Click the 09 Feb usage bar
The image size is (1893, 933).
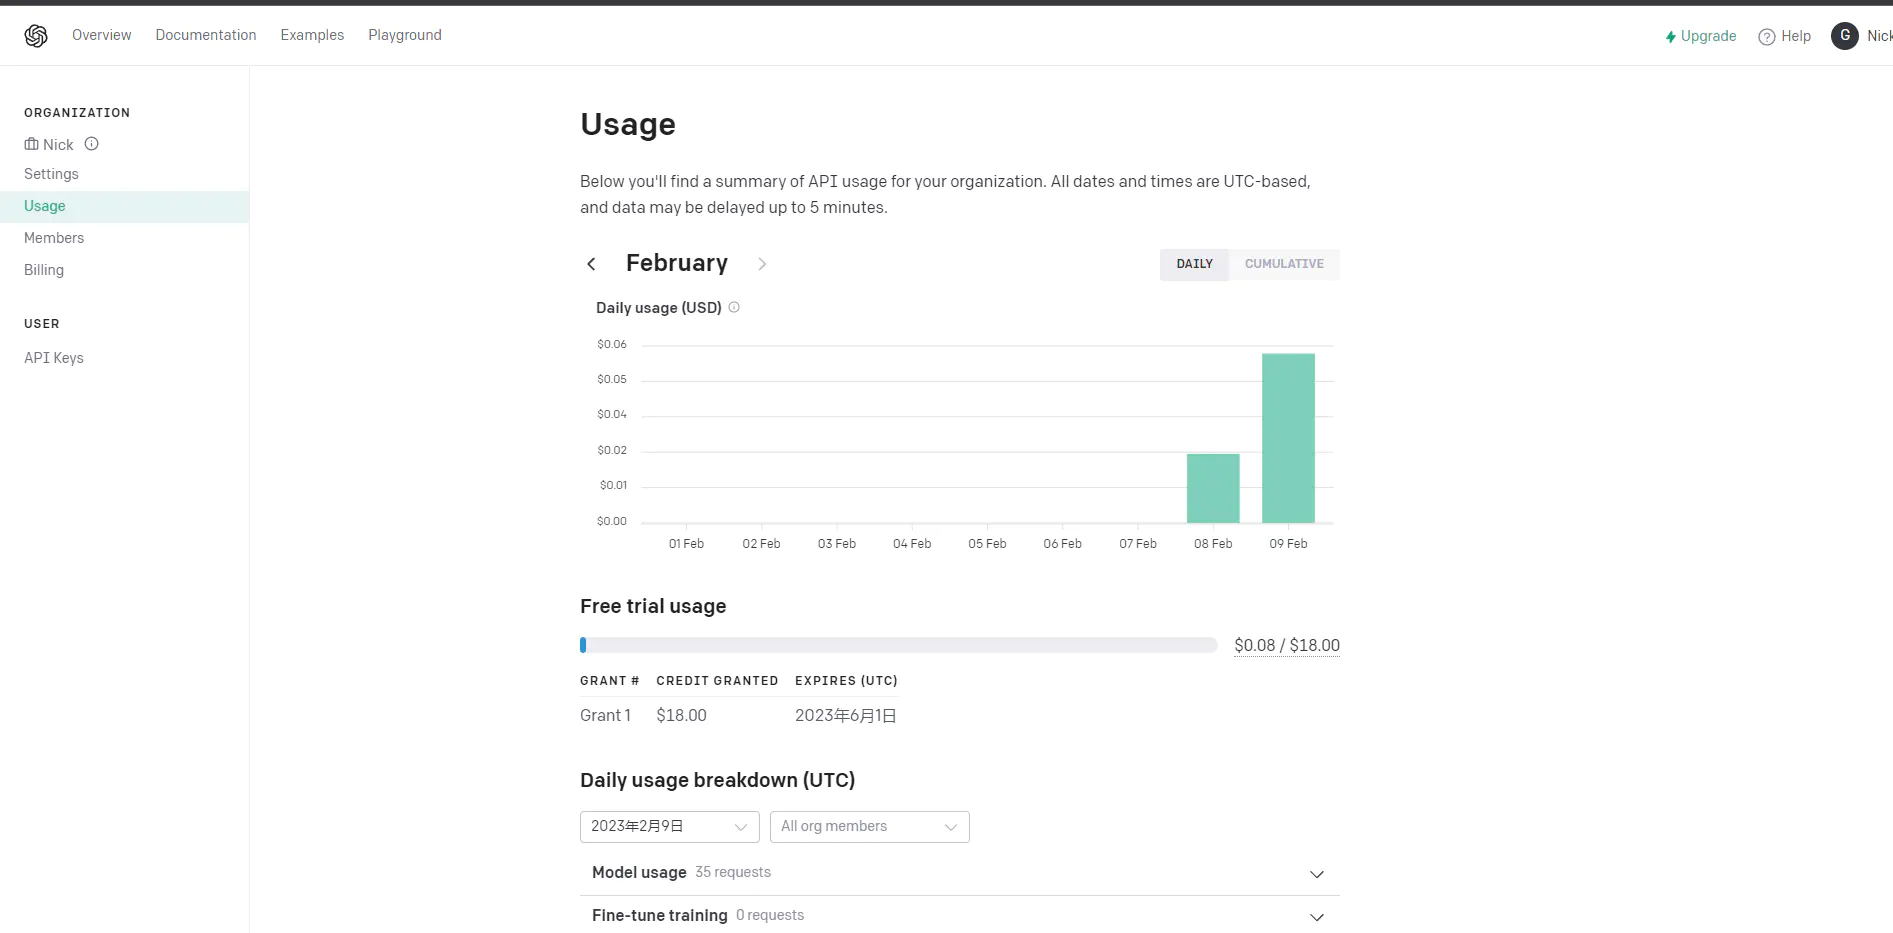coord(1288,438)
